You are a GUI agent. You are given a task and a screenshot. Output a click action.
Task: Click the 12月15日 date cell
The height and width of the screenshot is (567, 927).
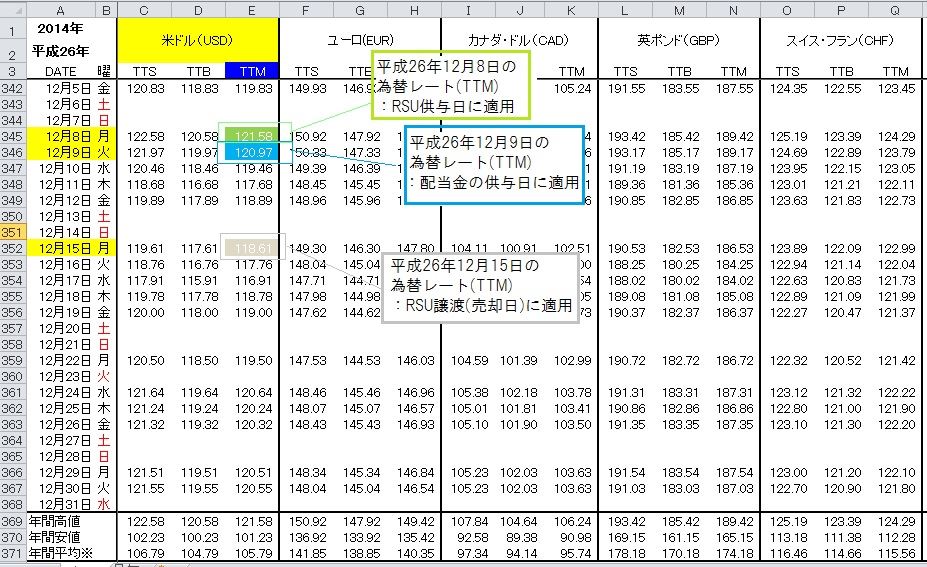pyautogui.click(x=60, y=248)
